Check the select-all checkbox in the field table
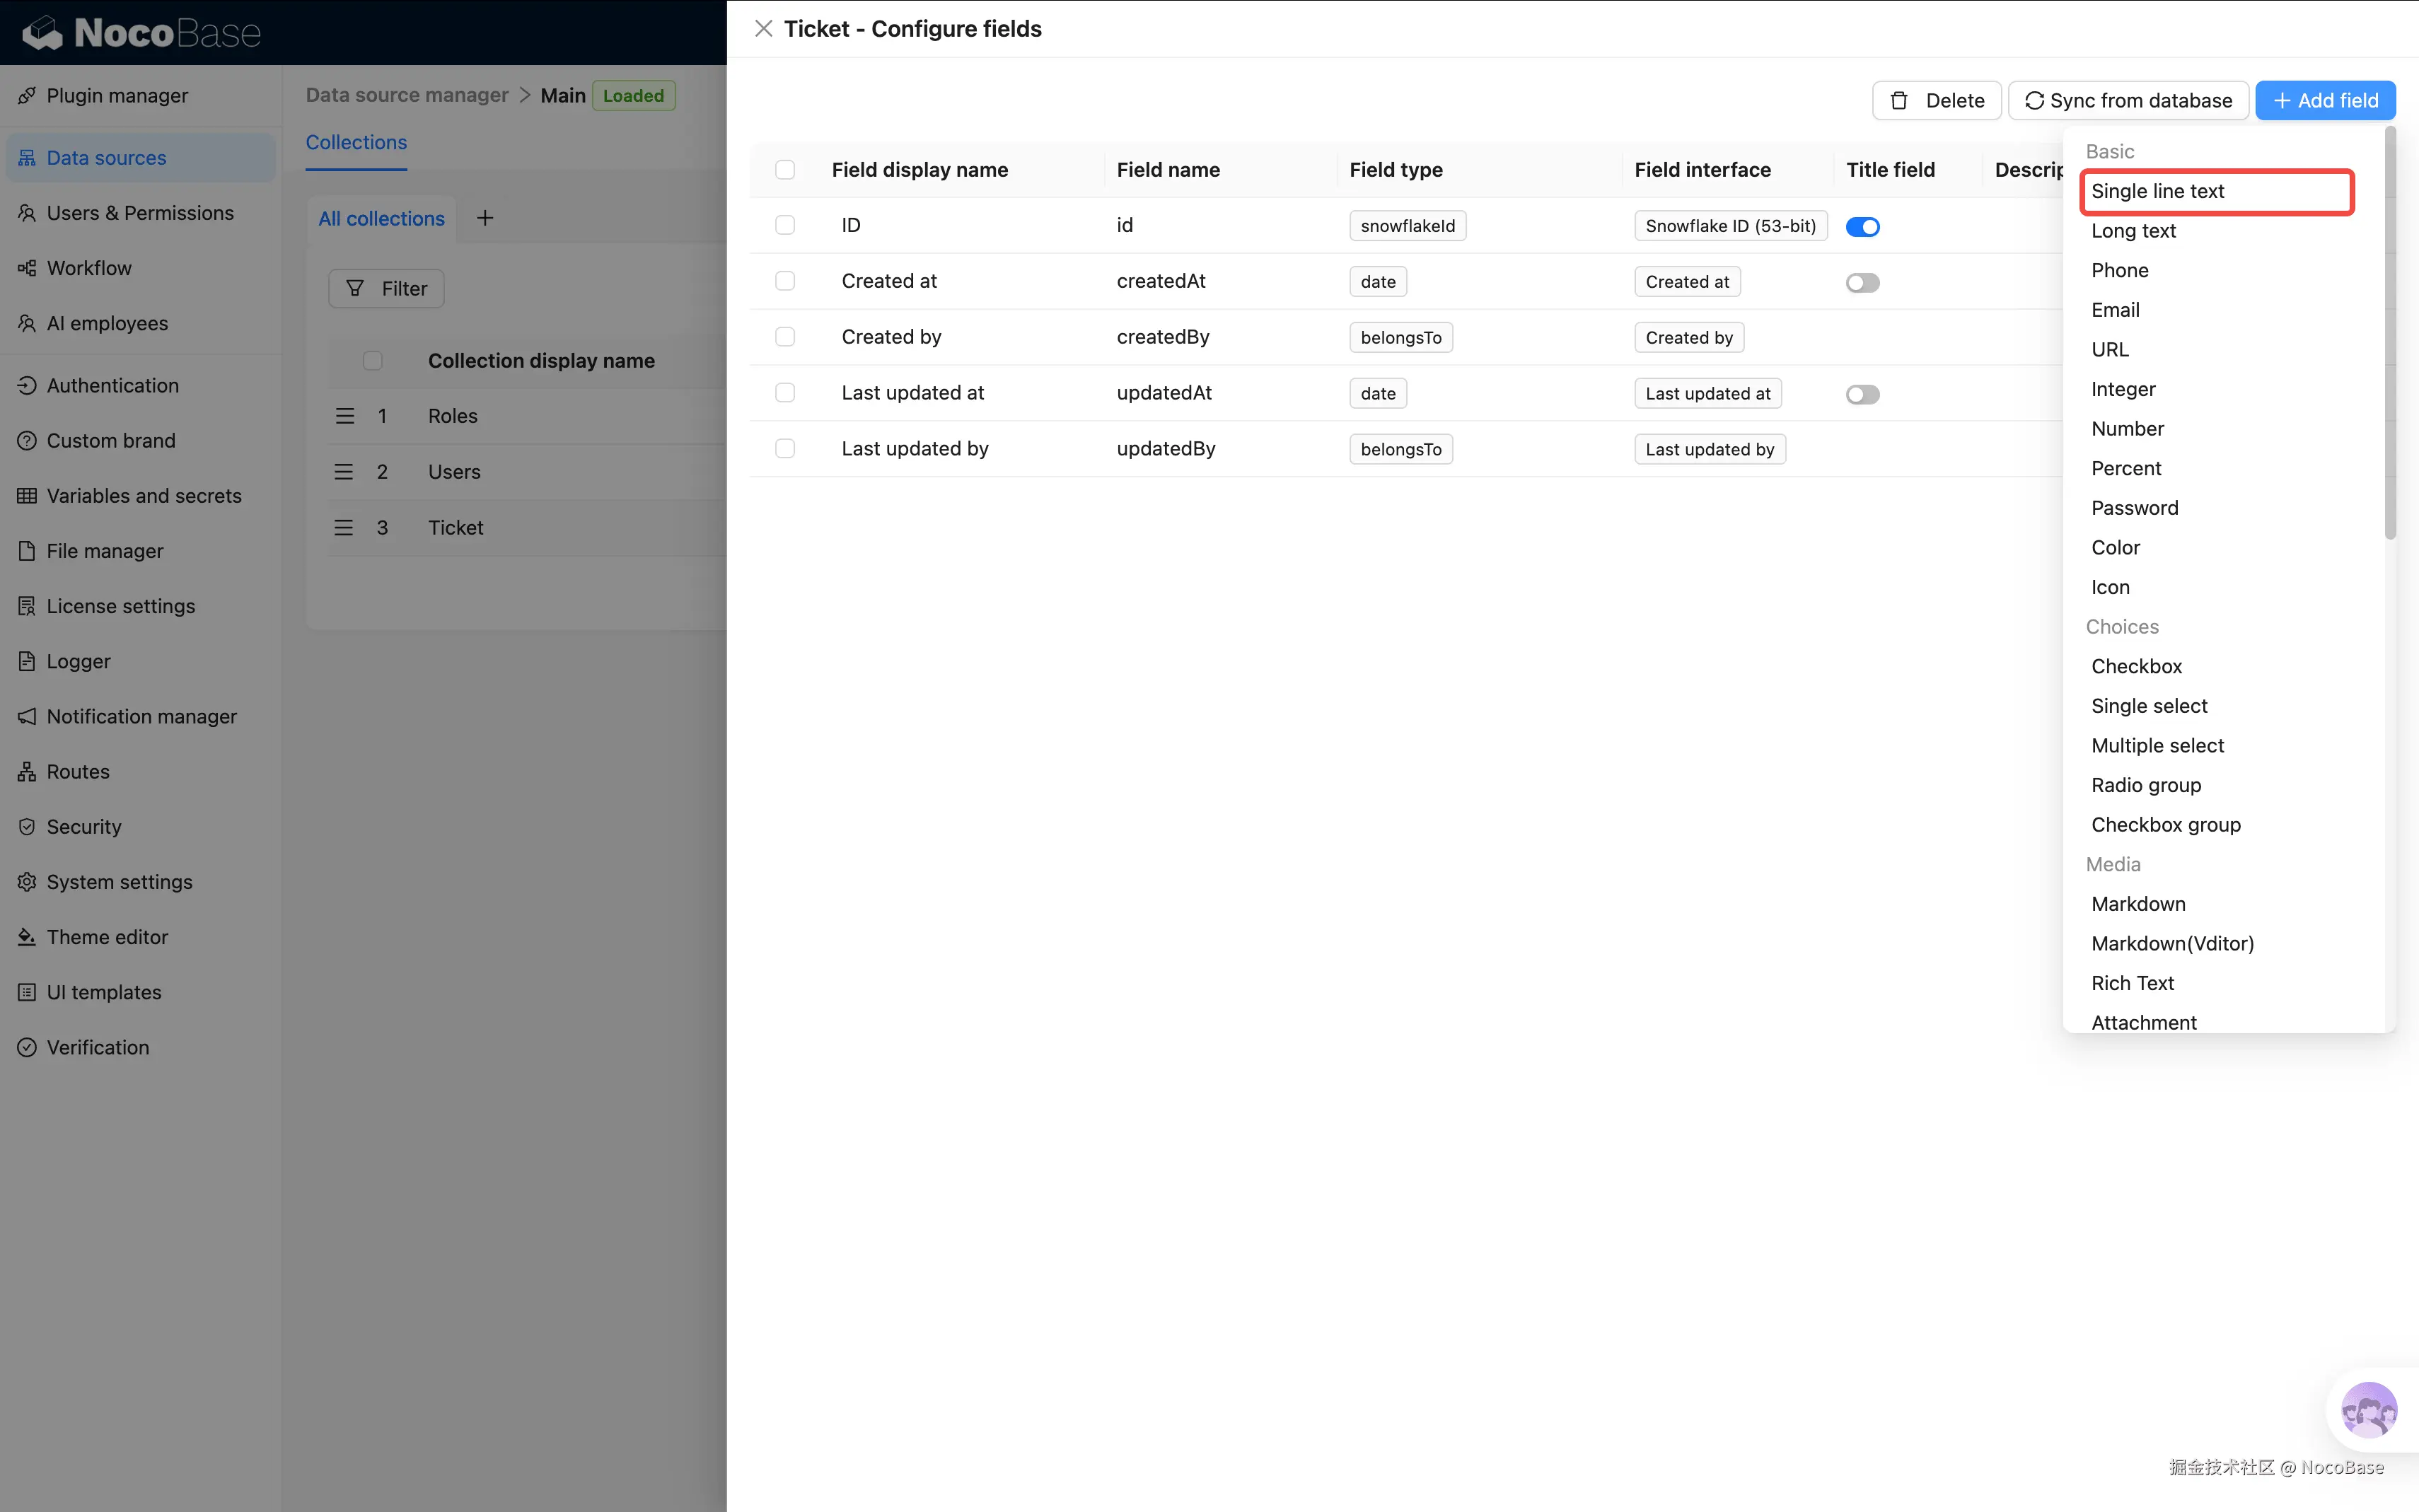This screenshot has height=1512, width=2419. [785, 170]
